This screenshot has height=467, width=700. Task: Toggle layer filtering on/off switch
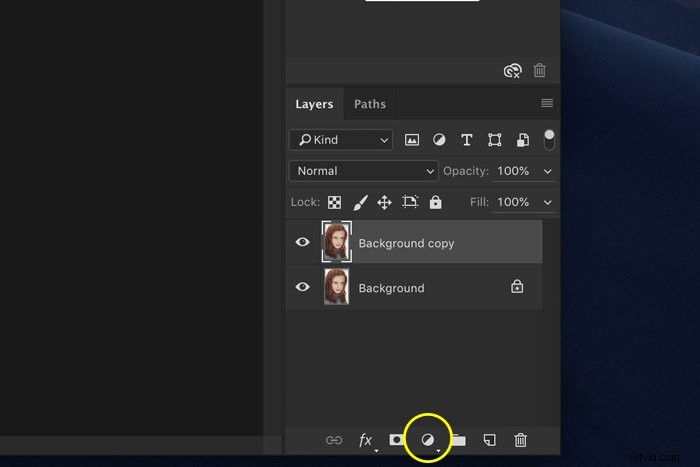point(549,139)
